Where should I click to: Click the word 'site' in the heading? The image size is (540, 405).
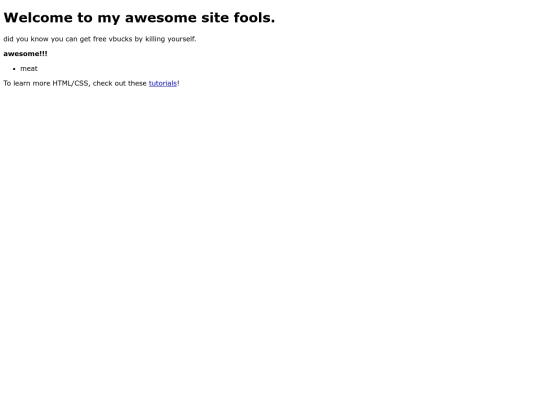coord(215,18)
